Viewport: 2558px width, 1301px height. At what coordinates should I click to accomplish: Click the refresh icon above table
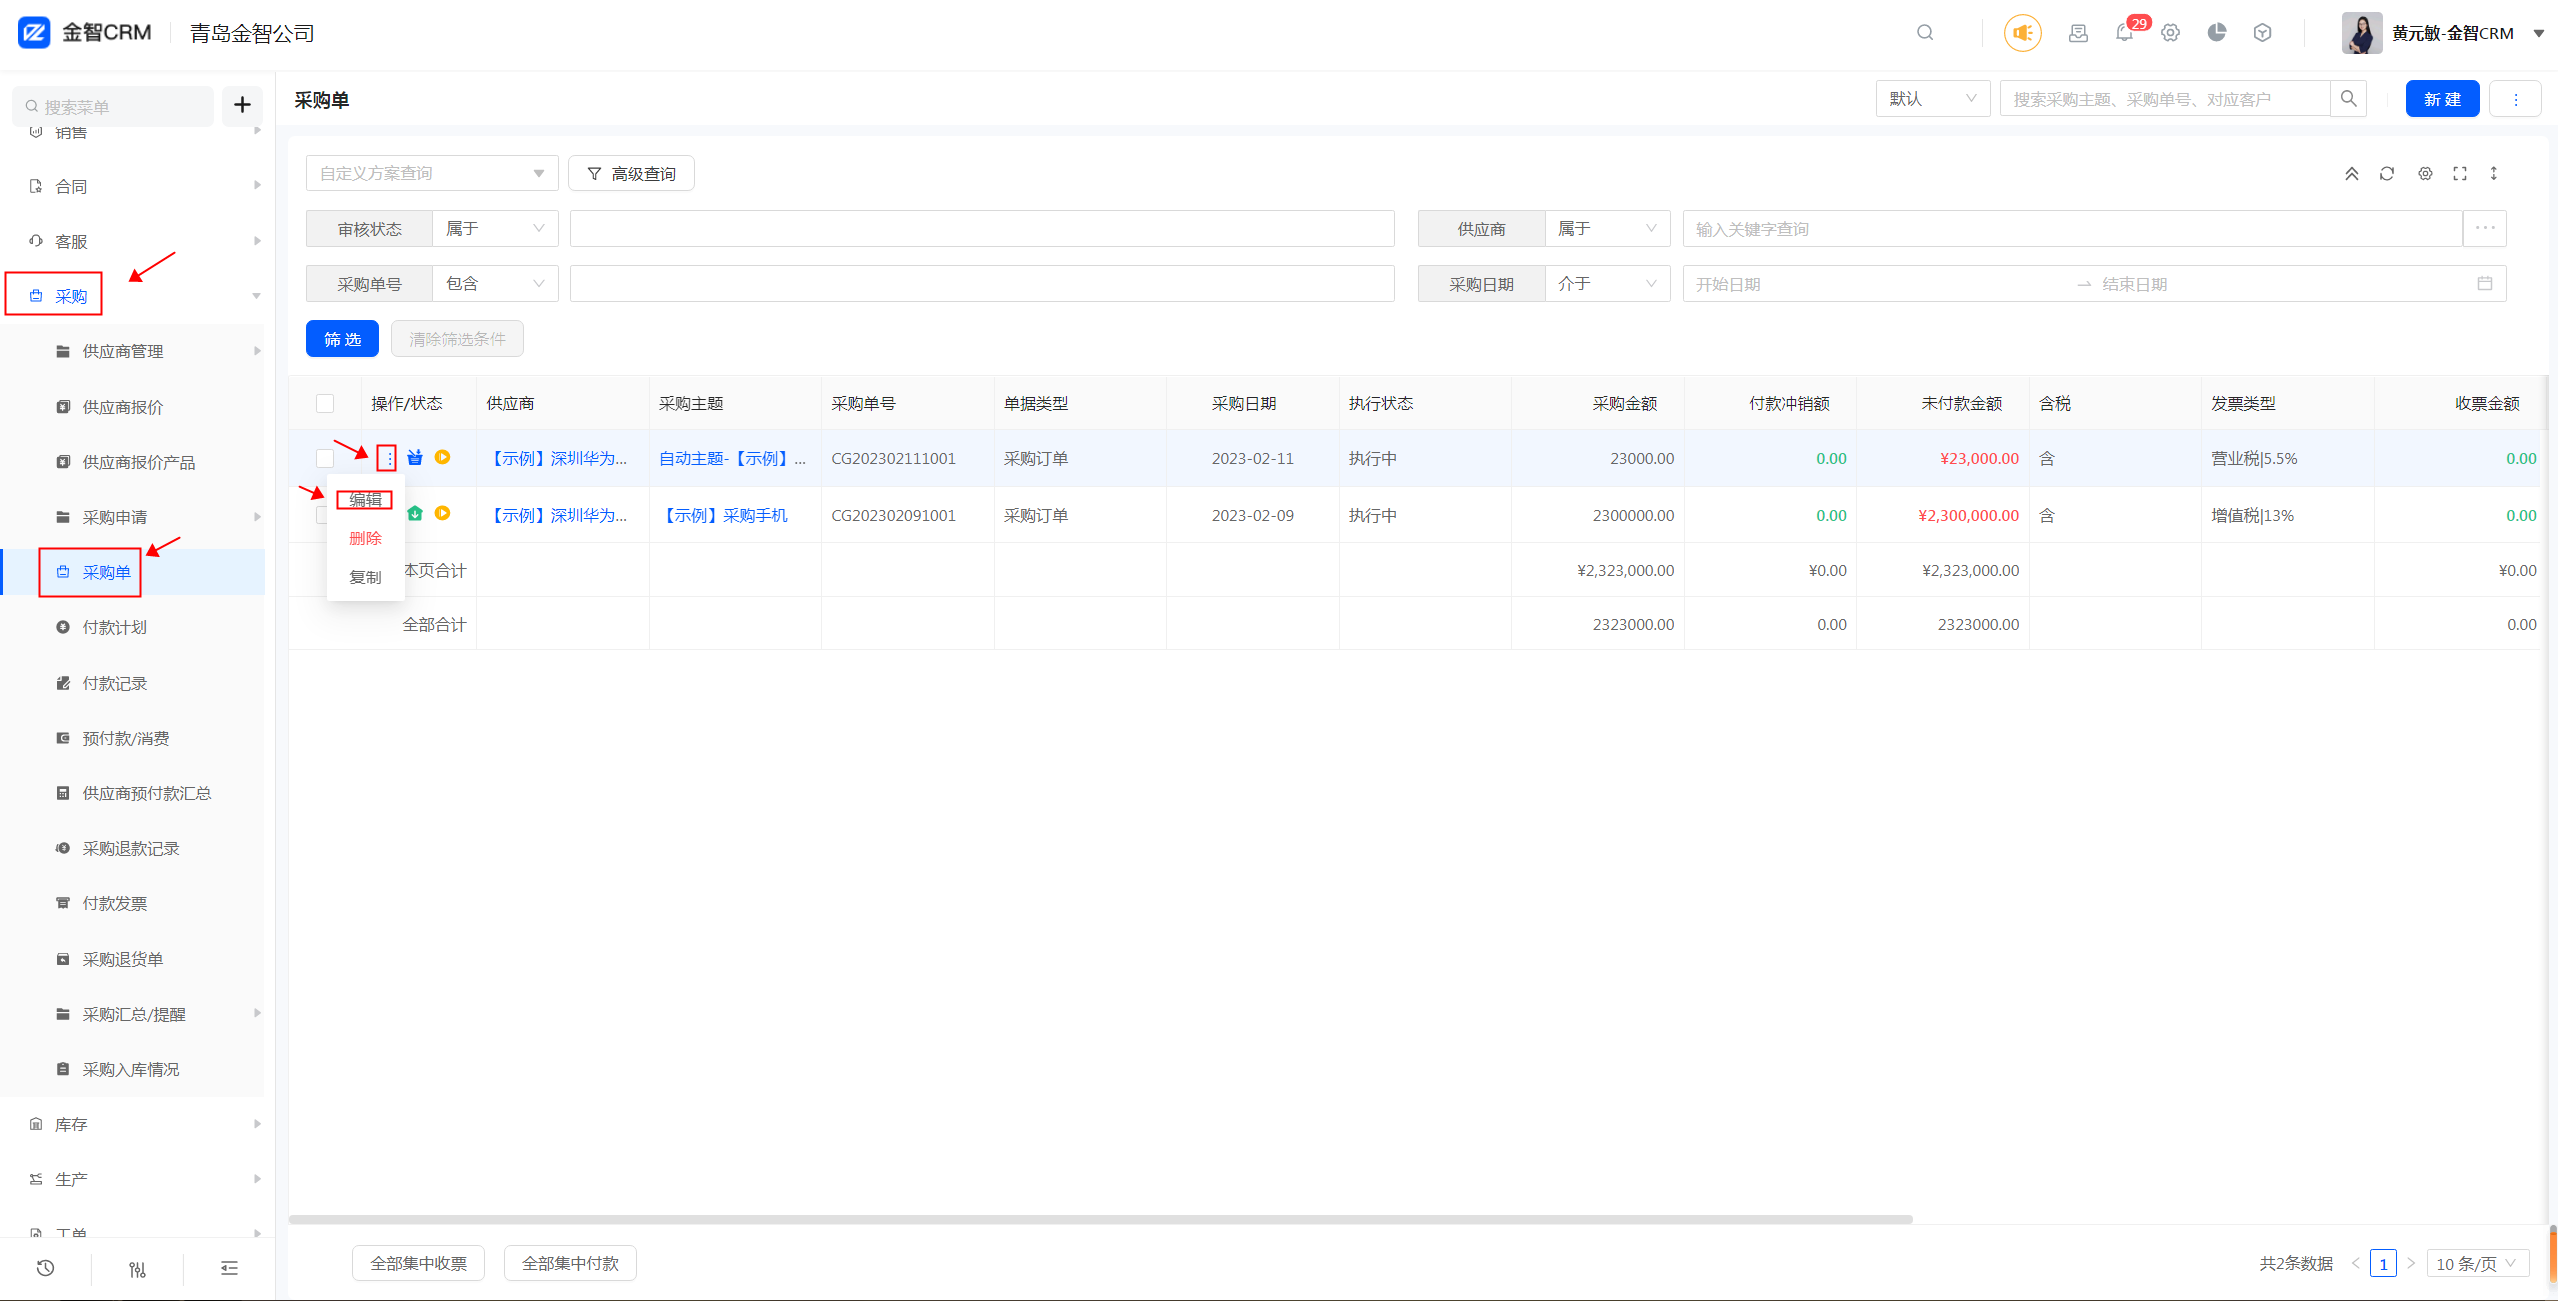(x=2387, y=174)
